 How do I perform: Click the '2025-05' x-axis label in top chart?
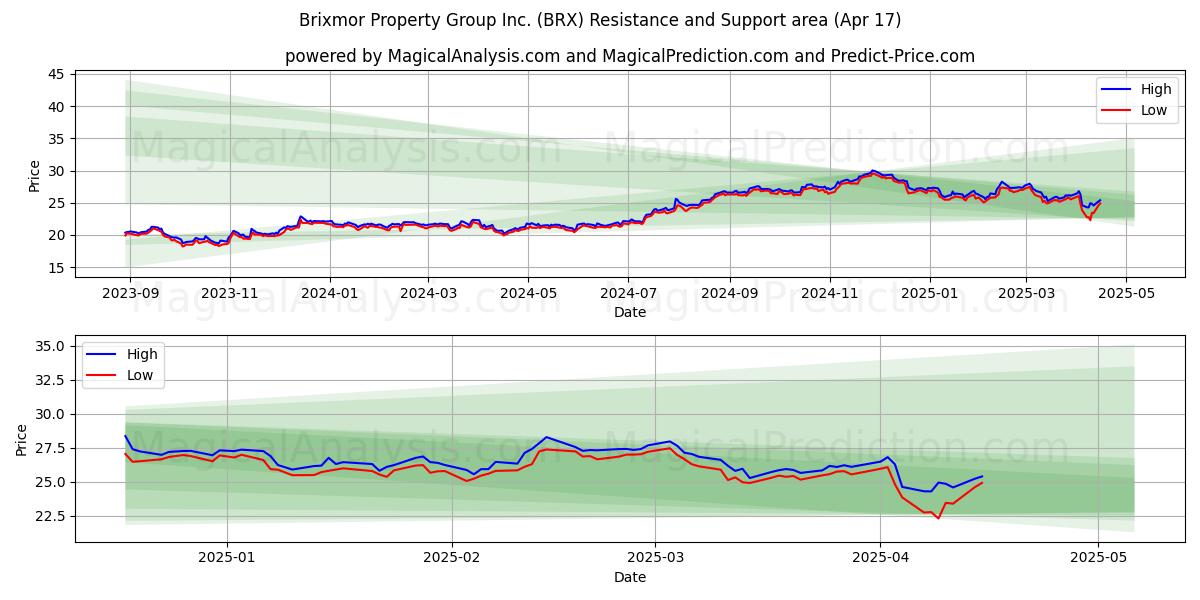pos(1126,294)
